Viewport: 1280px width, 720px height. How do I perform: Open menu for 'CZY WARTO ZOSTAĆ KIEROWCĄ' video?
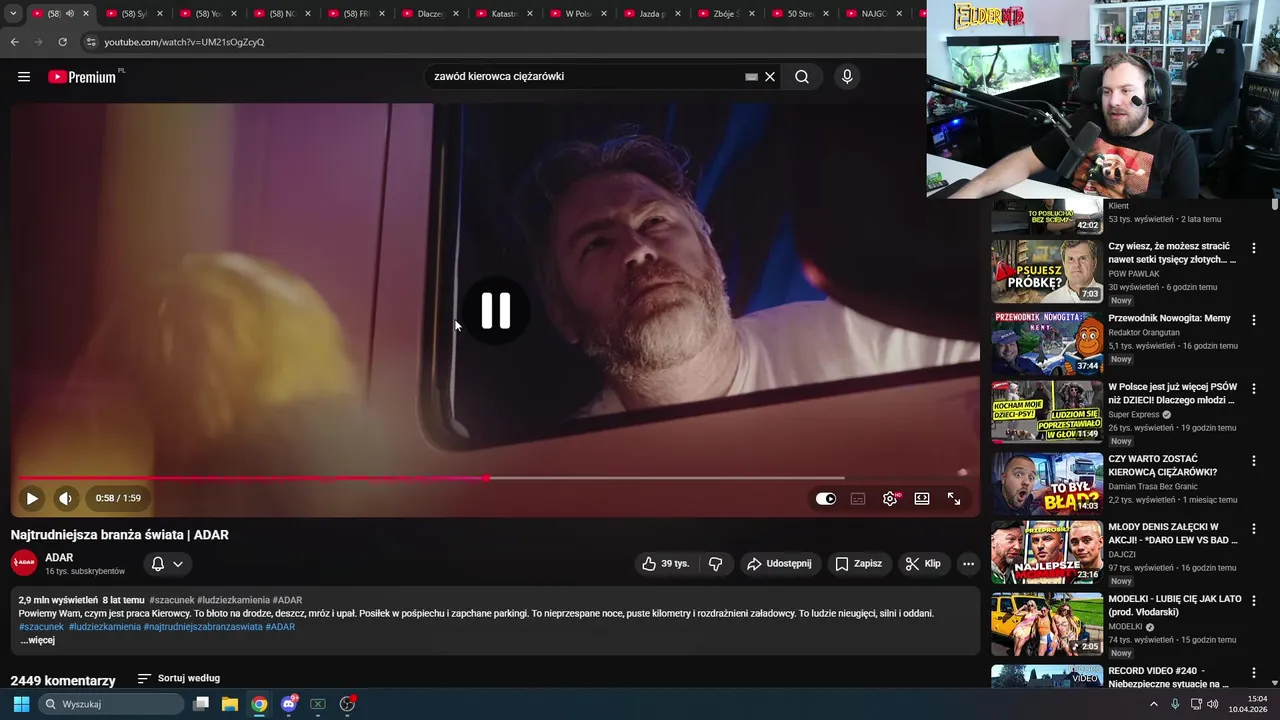pyautogui.click(x=1253, y=461)
